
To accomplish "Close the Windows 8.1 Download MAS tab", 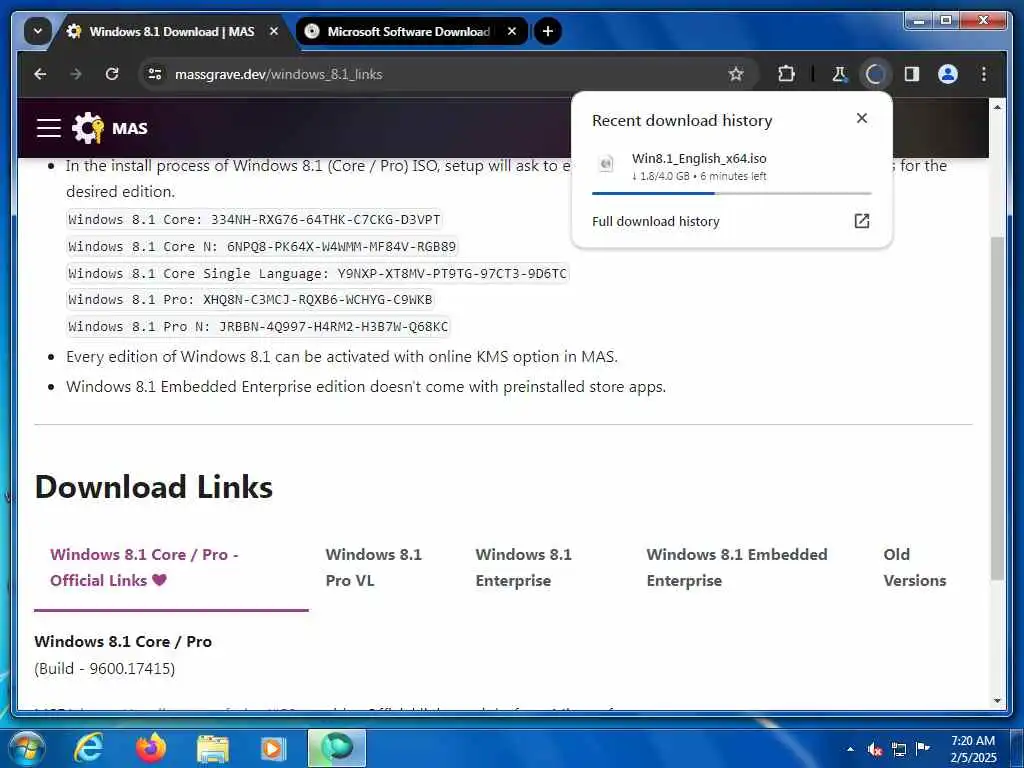I will 274,31.
